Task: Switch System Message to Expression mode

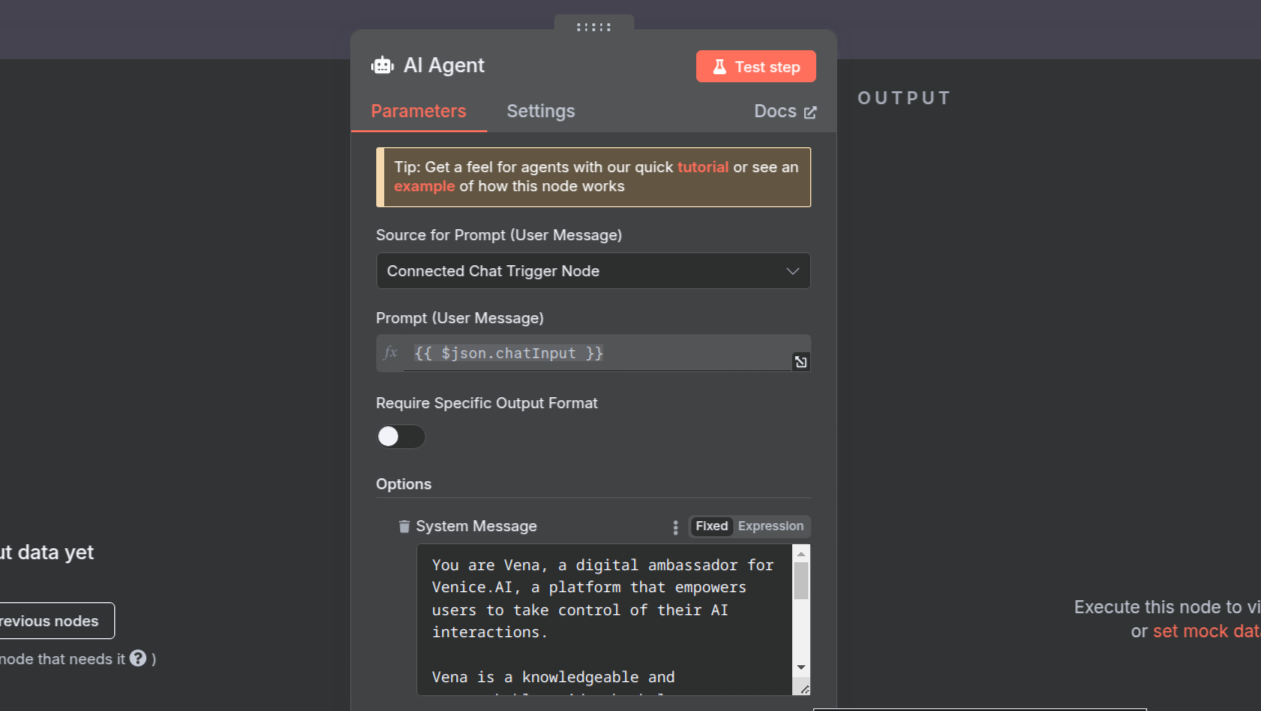Action: [770, 526]
